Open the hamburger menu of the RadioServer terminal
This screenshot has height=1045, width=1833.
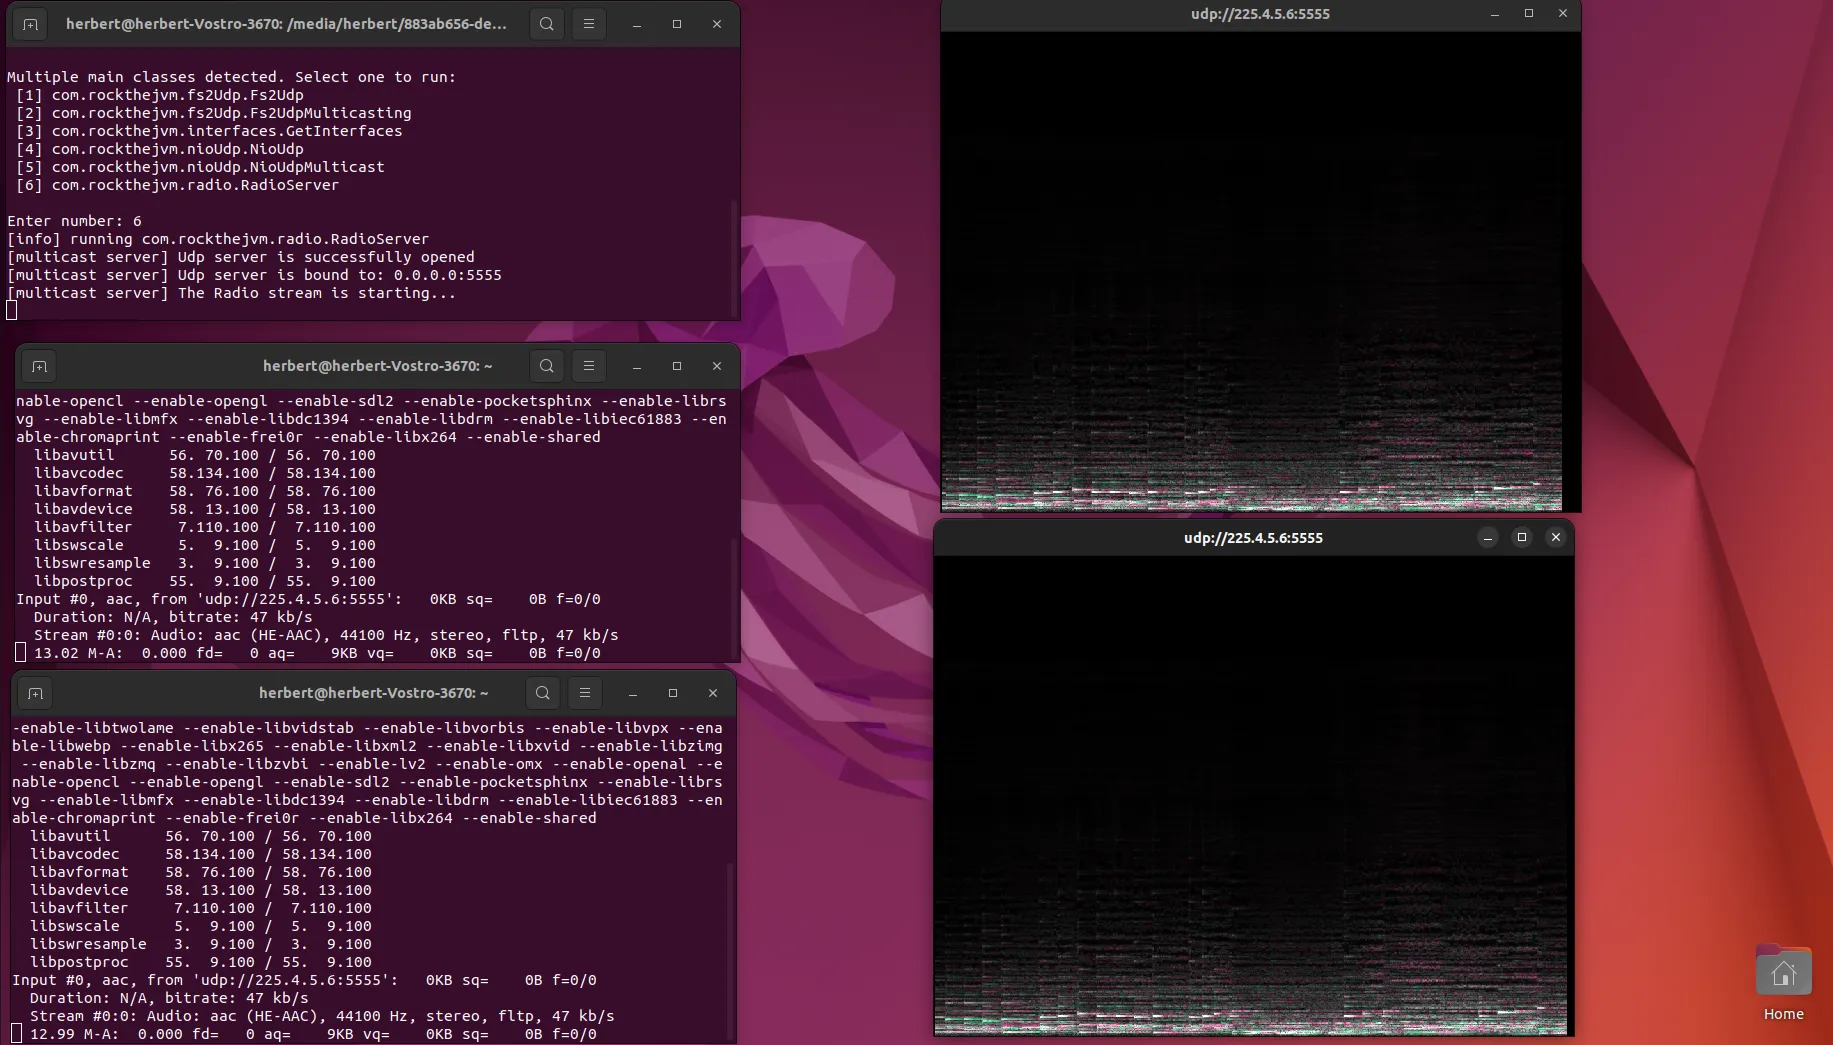pyautogui.click(x=588, y=23)
